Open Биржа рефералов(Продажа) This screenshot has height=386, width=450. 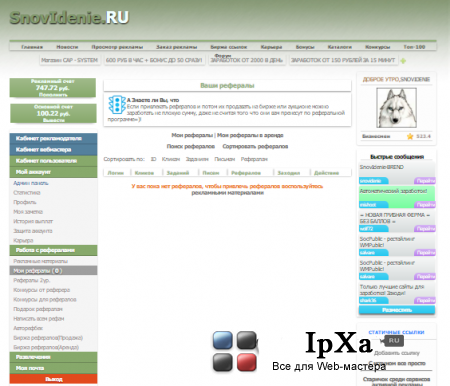point(48,338)
